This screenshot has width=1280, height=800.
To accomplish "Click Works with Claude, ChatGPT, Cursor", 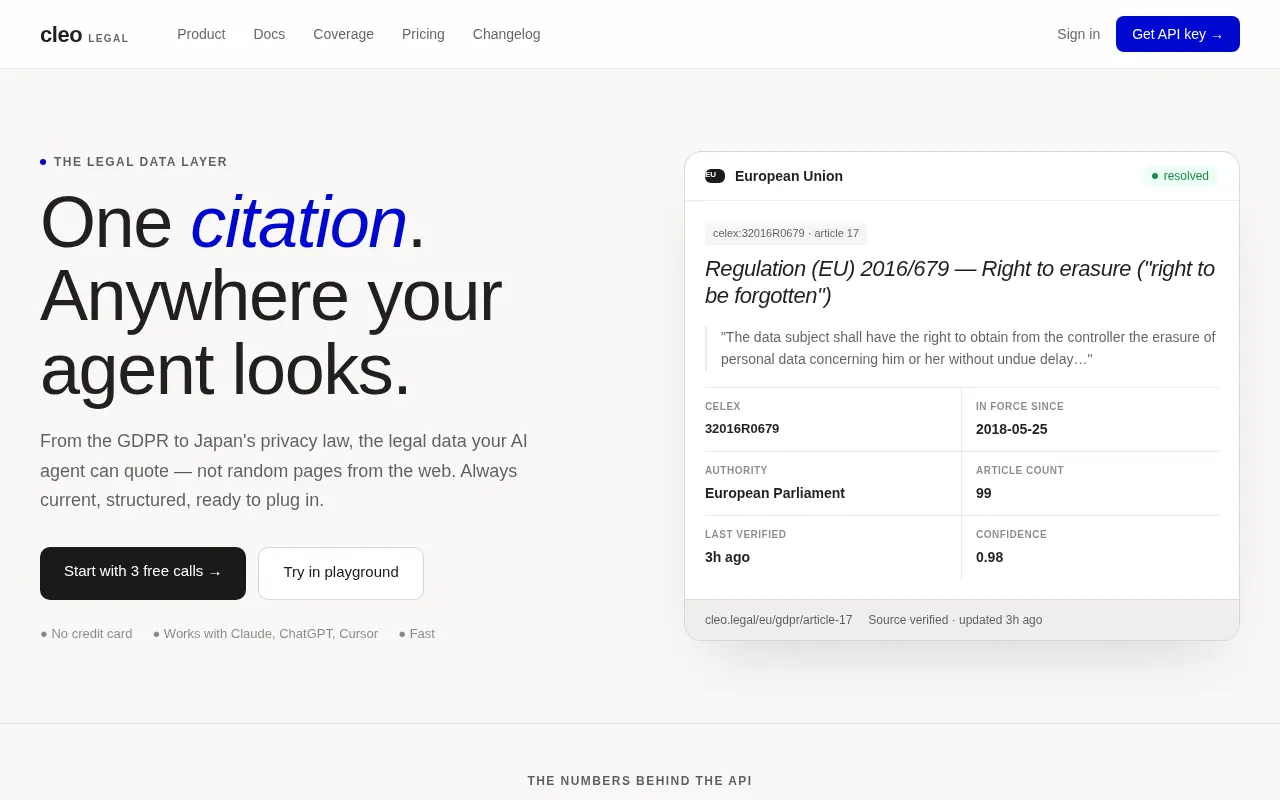I will pyautogui.click(x=265, y=633).
